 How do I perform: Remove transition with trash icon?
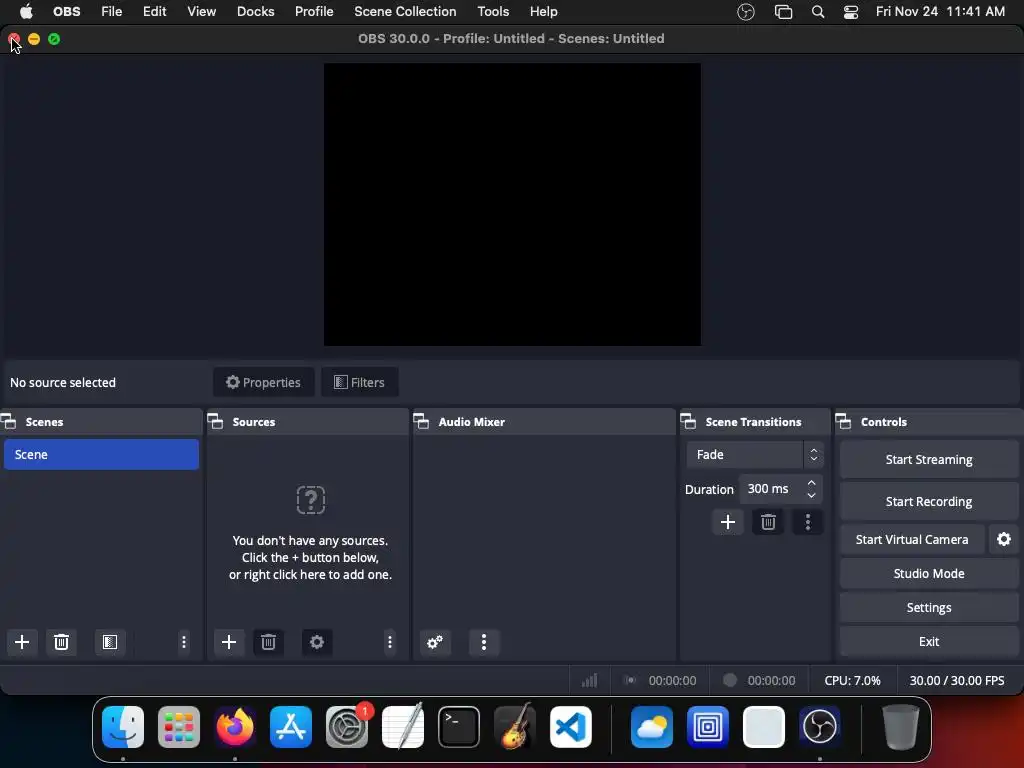(x=768, y=522)
